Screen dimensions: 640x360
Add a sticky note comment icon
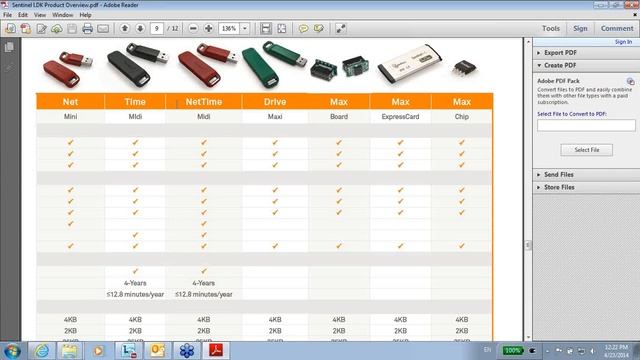303,29
